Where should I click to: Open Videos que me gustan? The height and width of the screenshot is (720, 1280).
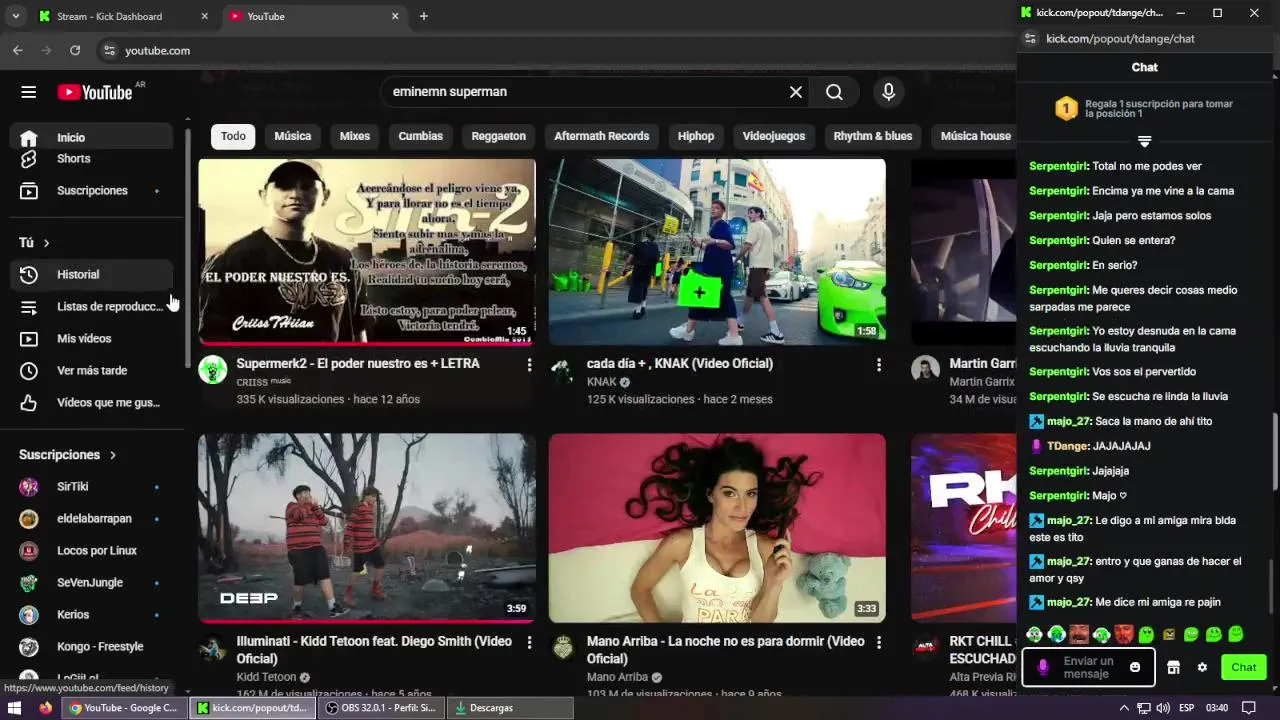(92, 403)
